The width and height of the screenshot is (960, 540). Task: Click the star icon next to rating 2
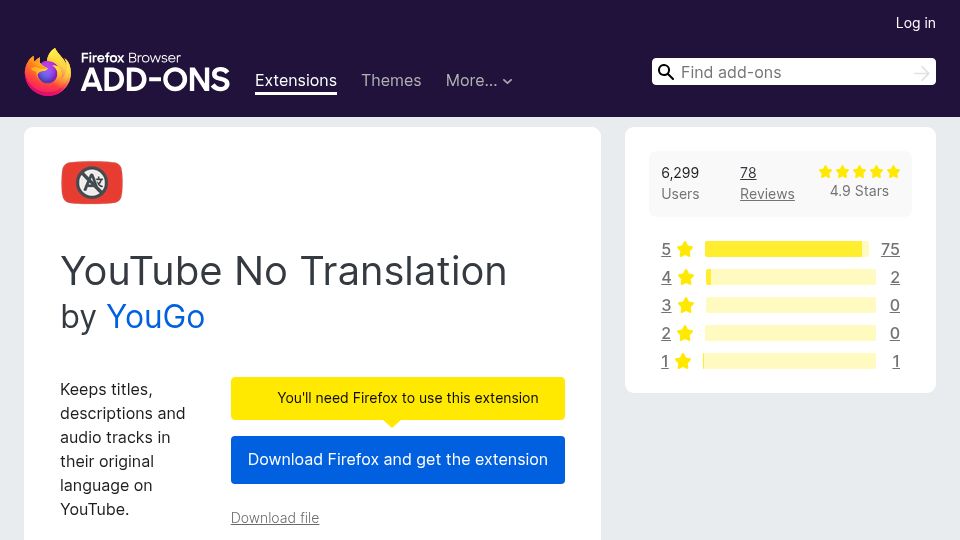click(685, 333)
